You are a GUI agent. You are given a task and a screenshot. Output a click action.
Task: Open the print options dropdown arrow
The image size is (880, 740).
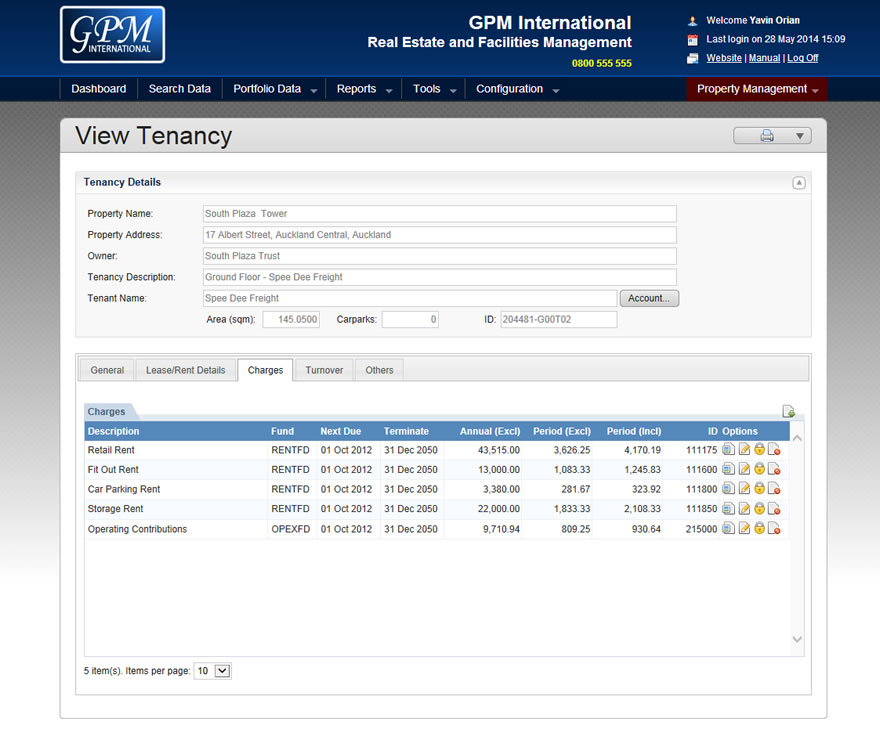coord(799,136)
